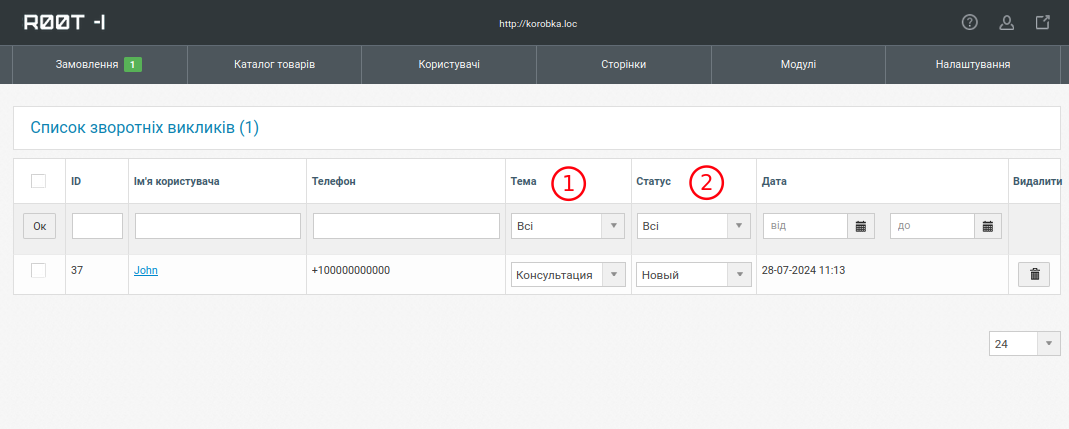This screenshot has width=1069, height=429.
Task: Open the Модулі menu
Action: coord(798,65)
